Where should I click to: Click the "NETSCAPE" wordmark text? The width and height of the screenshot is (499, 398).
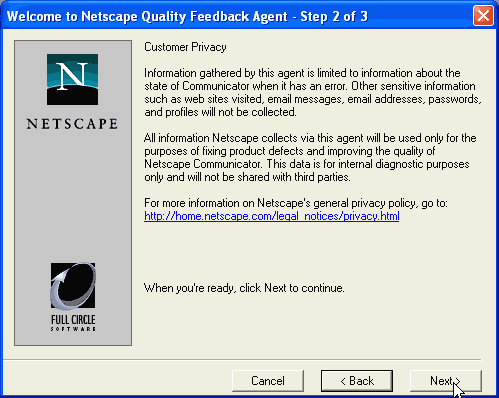click(x=72, y=124)
